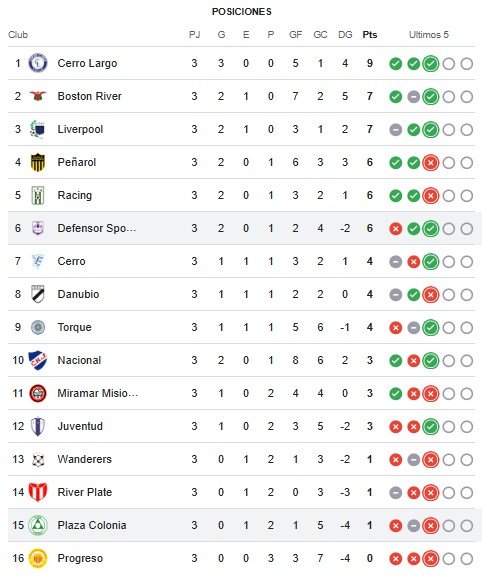Sort table by Pts column header
482x580 pixels.
pos(370,35)
